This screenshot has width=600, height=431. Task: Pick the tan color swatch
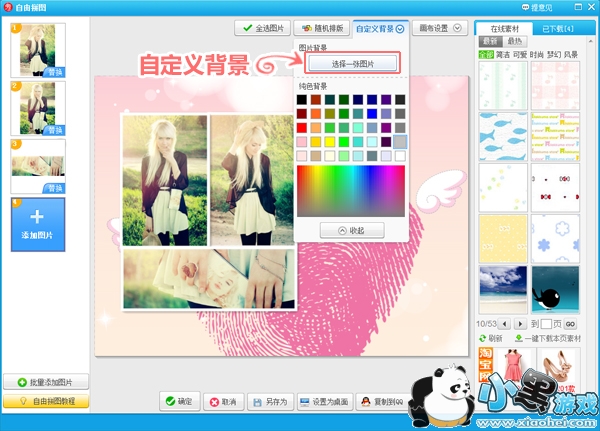tap(316, 156)
